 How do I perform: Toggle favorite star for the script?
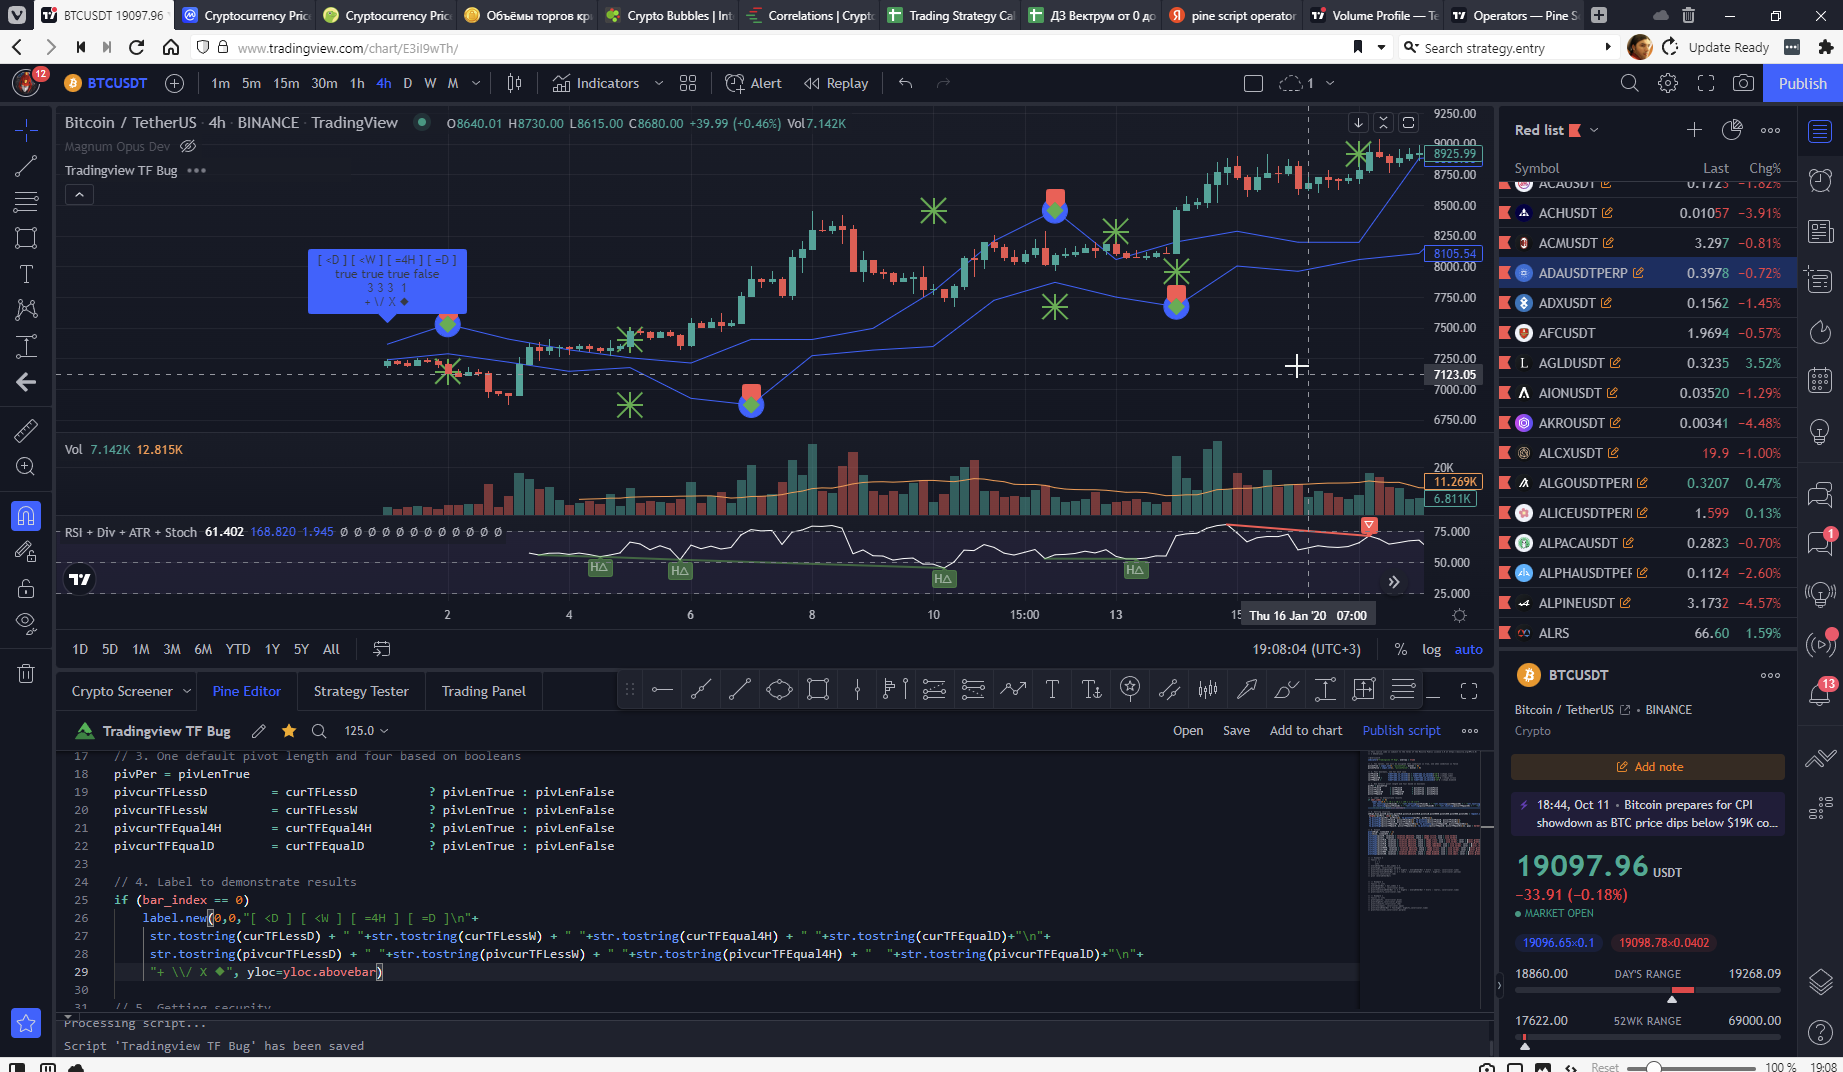point(289,731)
